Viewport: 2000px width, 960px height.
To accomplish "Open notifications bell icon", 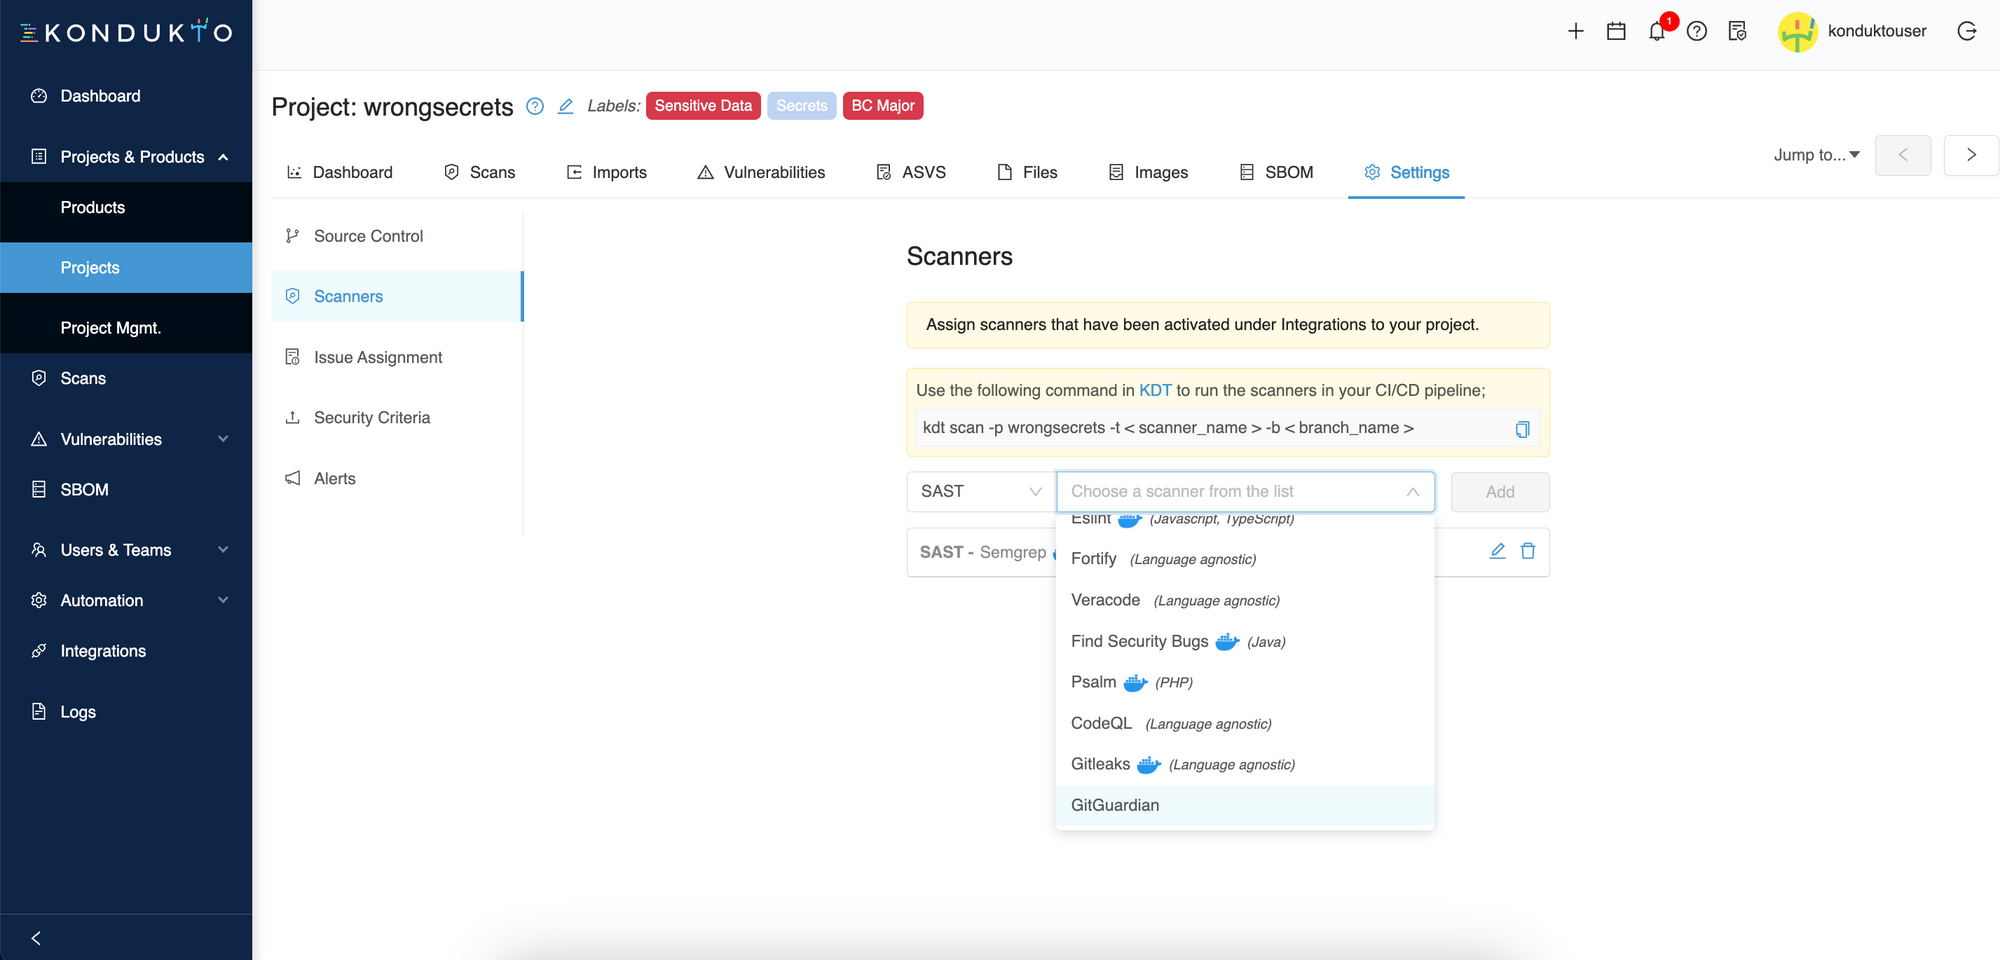I will coord(1657,31).
